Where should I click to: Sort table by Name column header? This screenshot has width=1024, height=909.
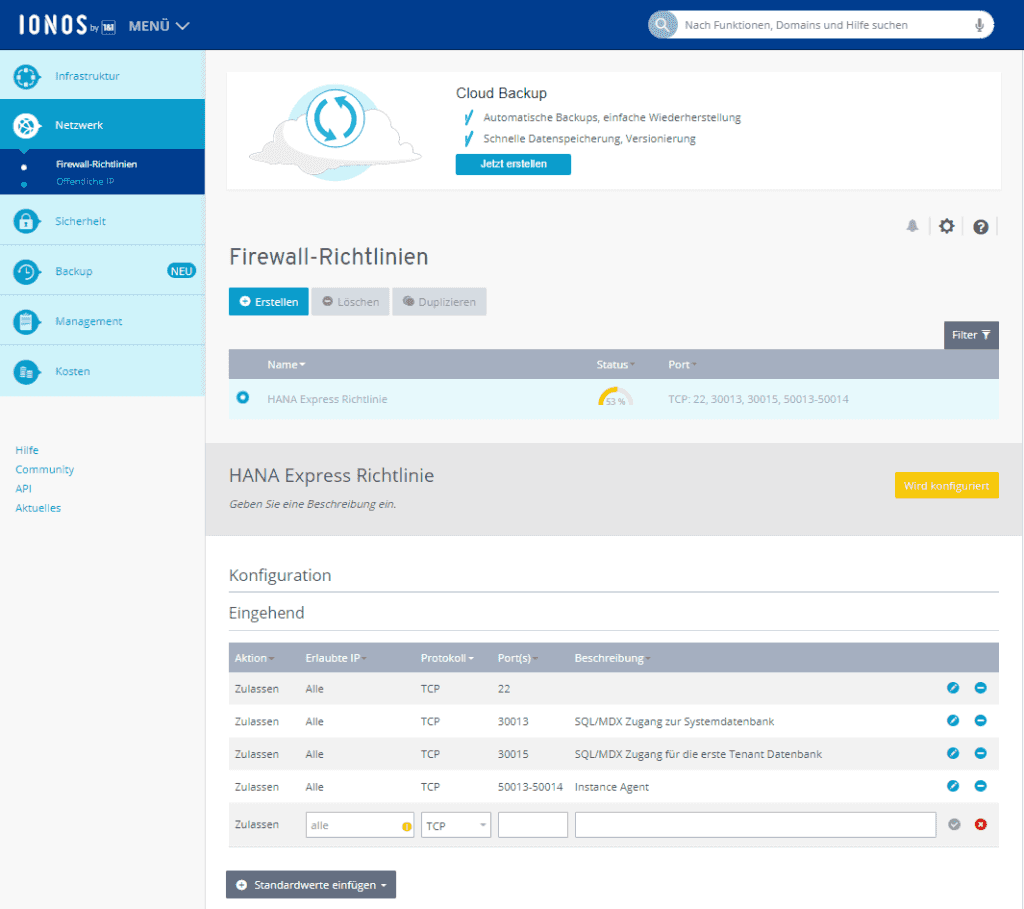click(x=286, y=364)
